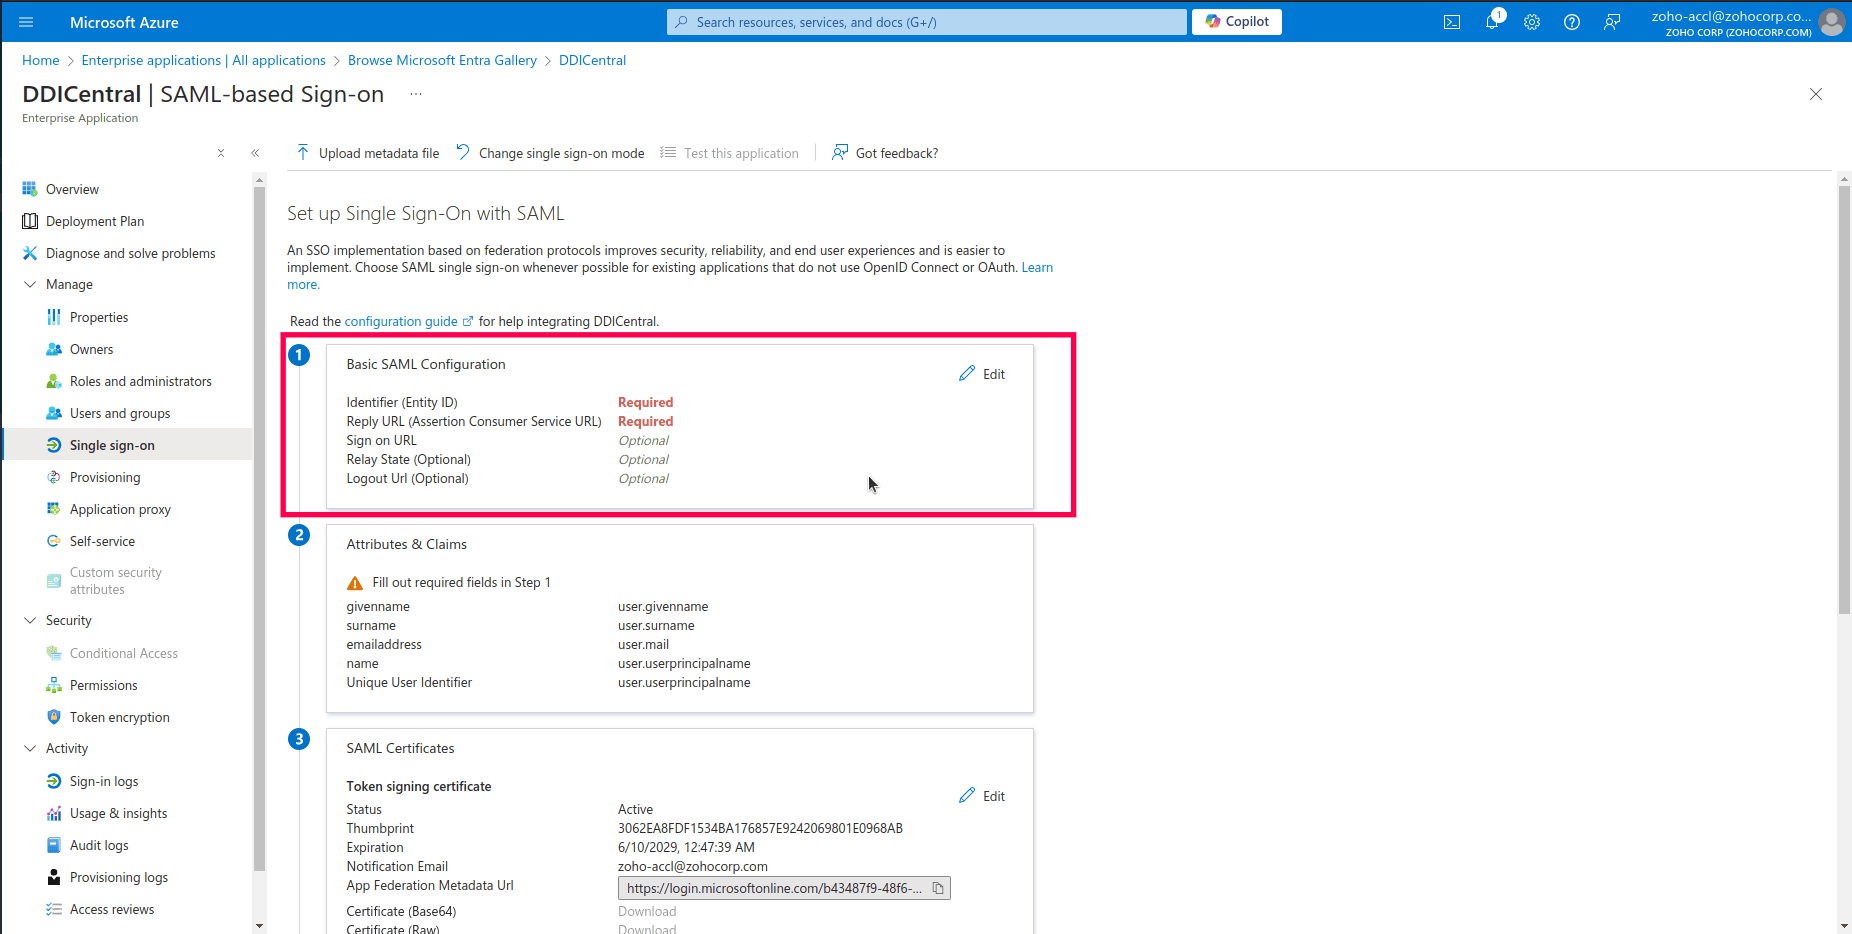Copy the App Federation Metadata Url
The width and height of the screenshot is (1852, 934).
coord(938,888)
